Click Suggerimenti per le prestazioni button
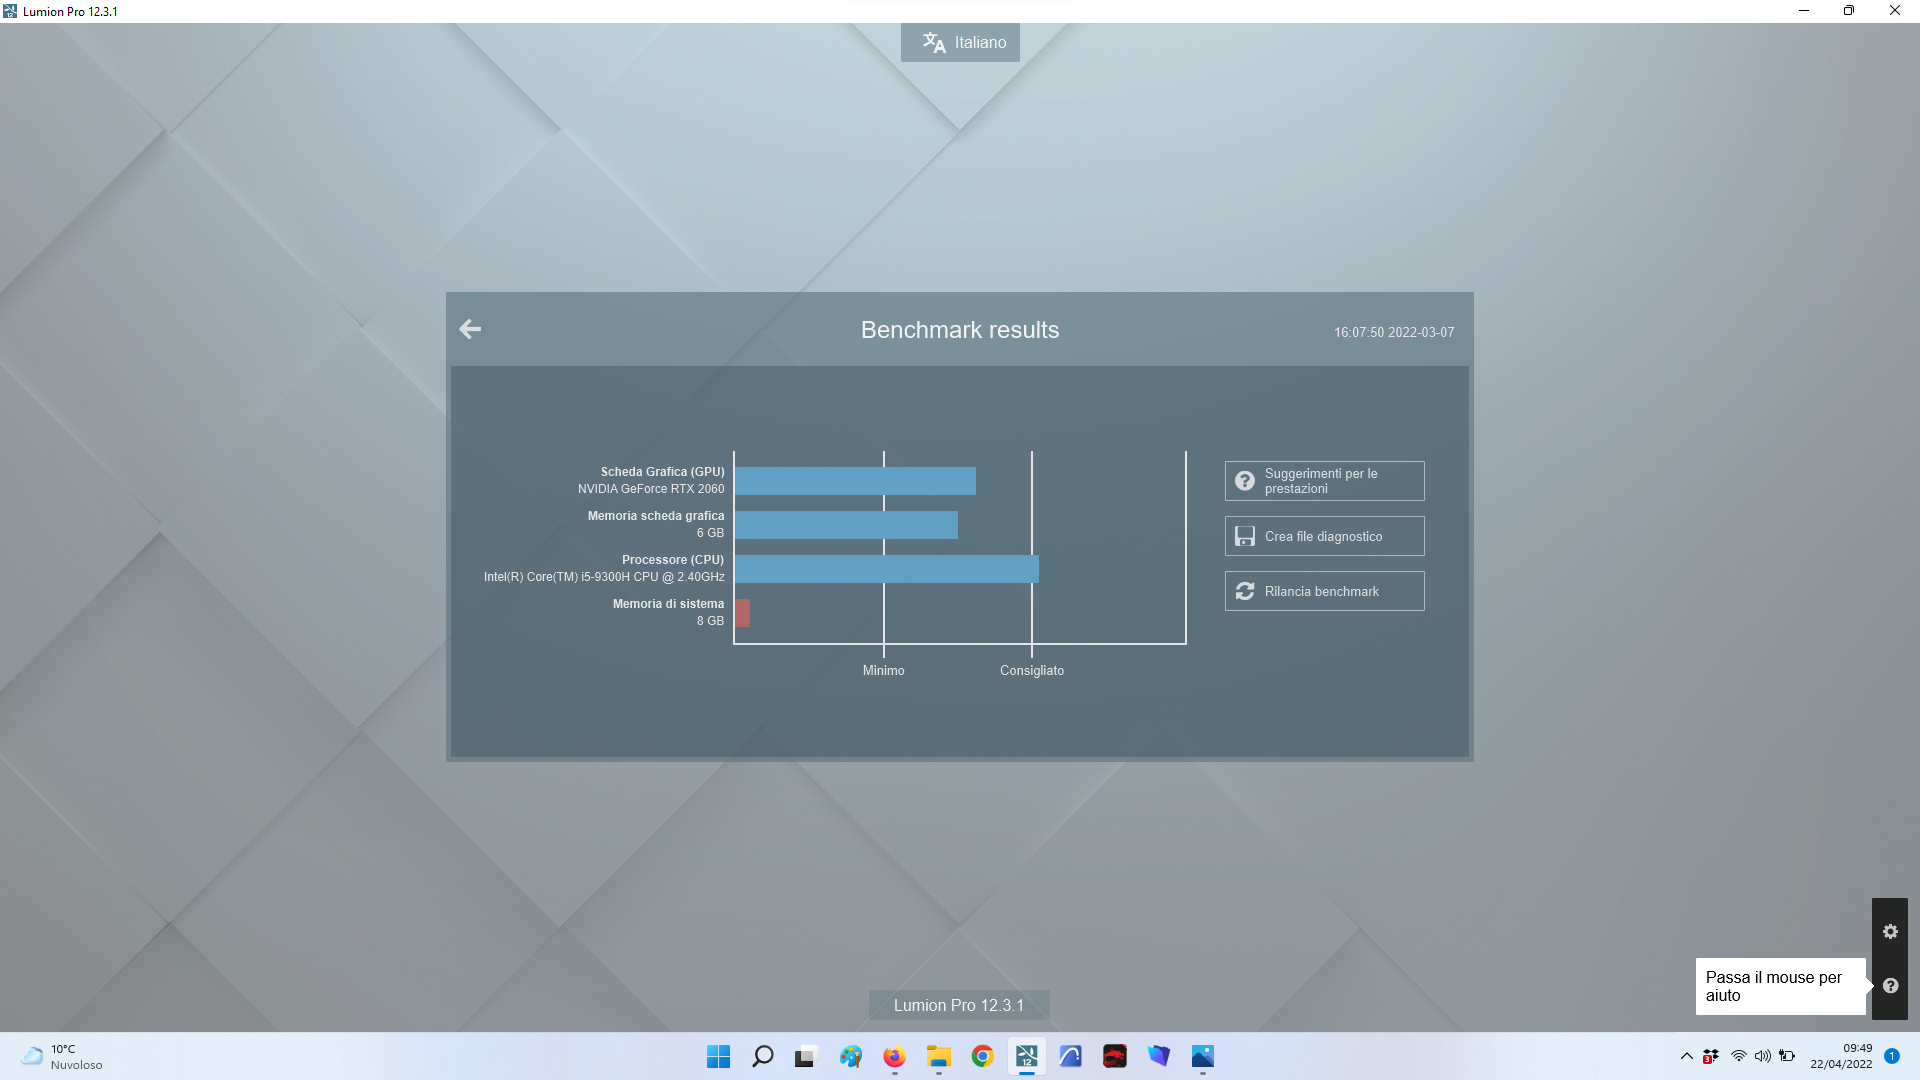Screen dimensions: 1920x1080 [1324, 481]
